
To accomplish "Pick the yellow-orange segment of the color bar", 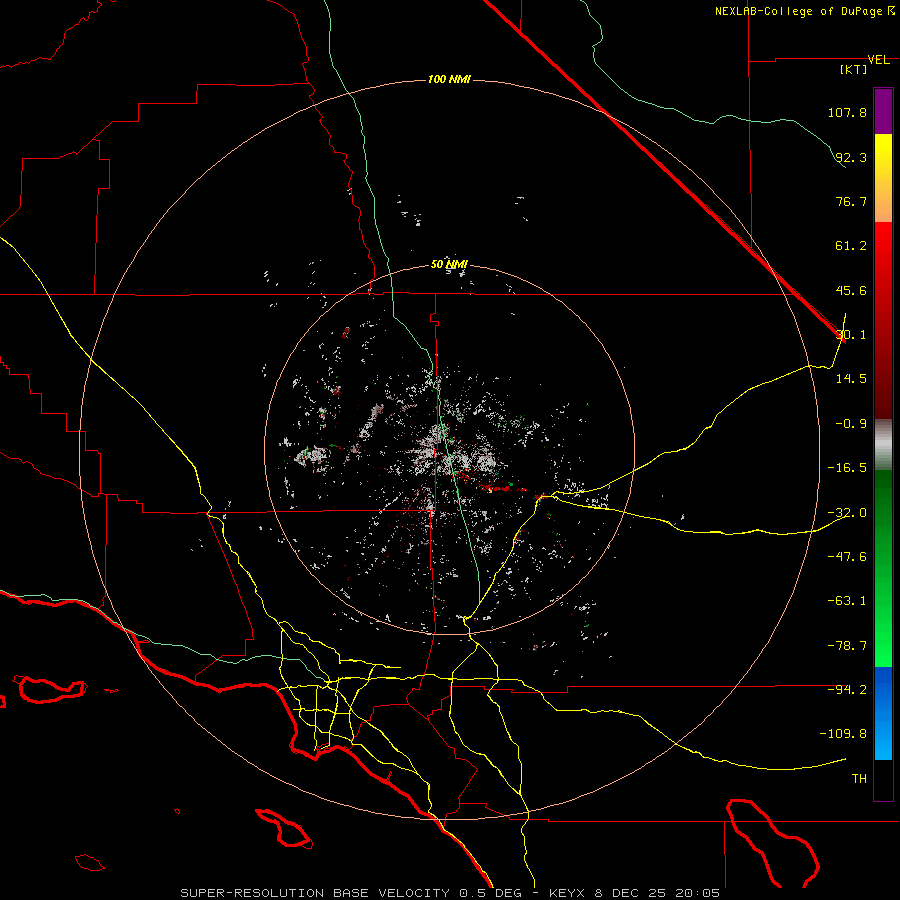I will pyautogui.click(x=883, y=178).
